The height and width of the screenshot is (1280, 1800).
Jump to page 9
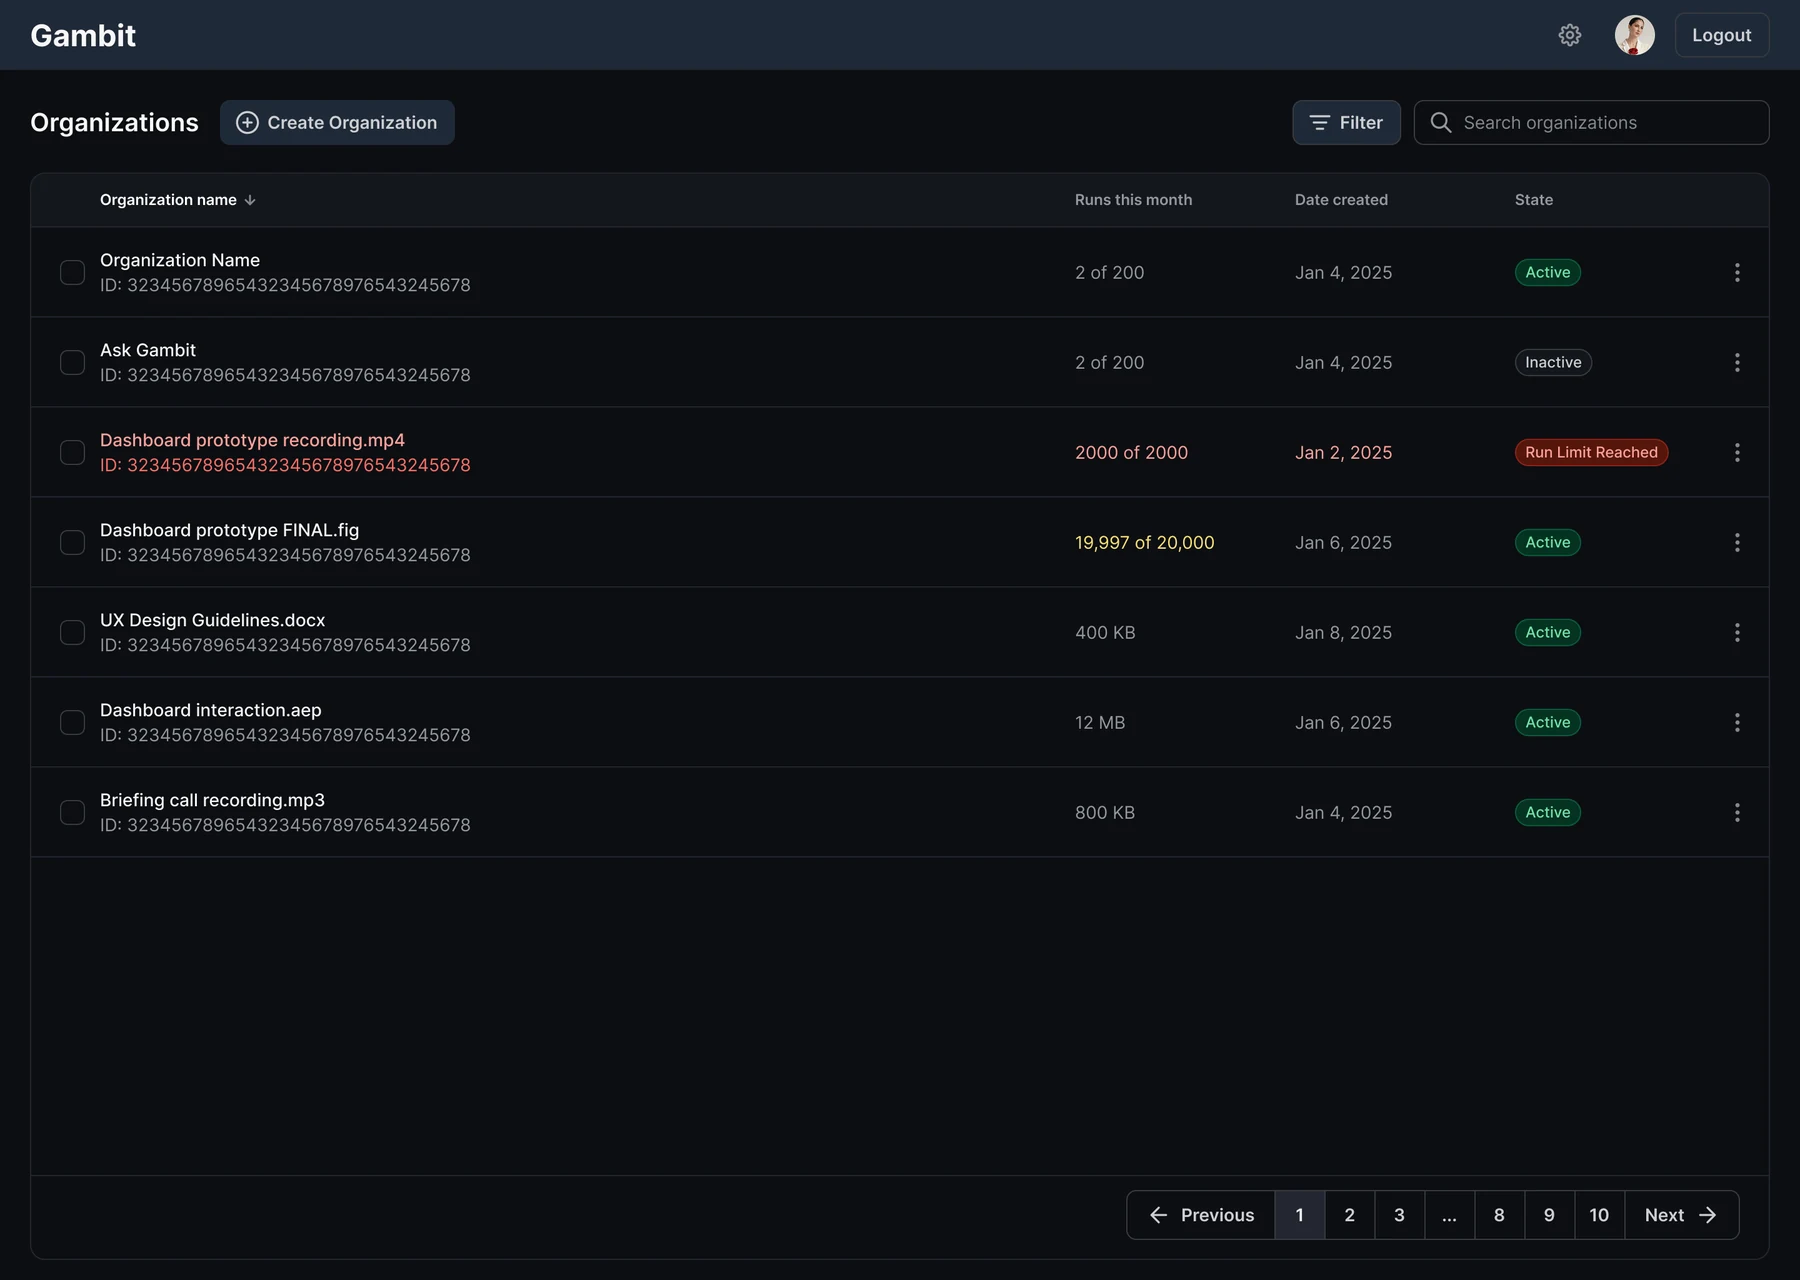coord(1550,1215)
